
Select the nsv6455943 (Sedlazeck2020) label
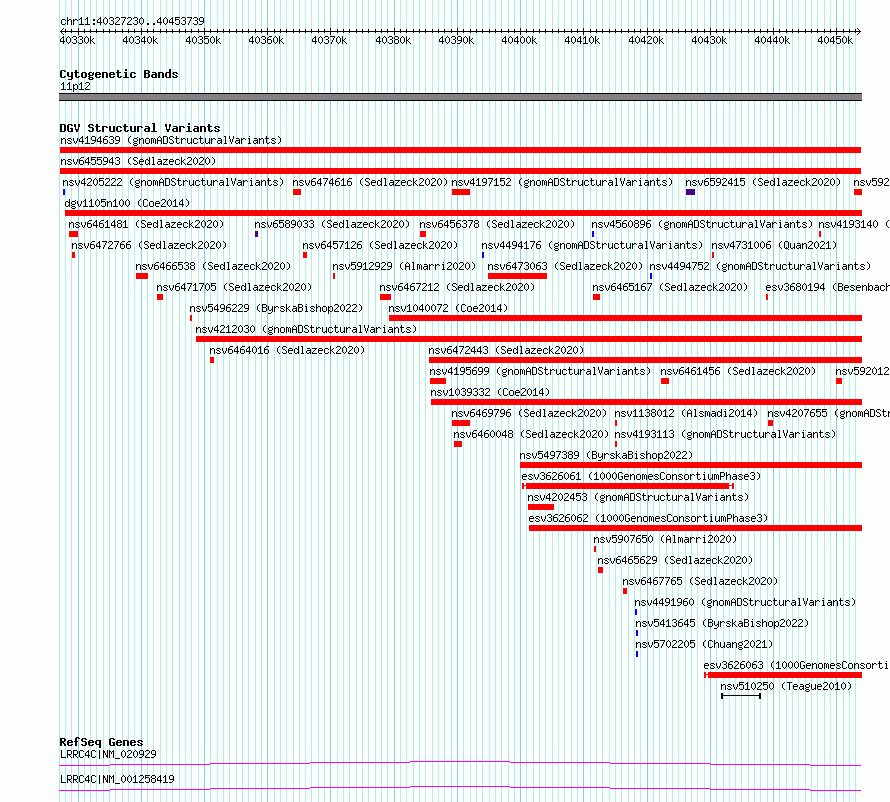[x=138, y=161]
